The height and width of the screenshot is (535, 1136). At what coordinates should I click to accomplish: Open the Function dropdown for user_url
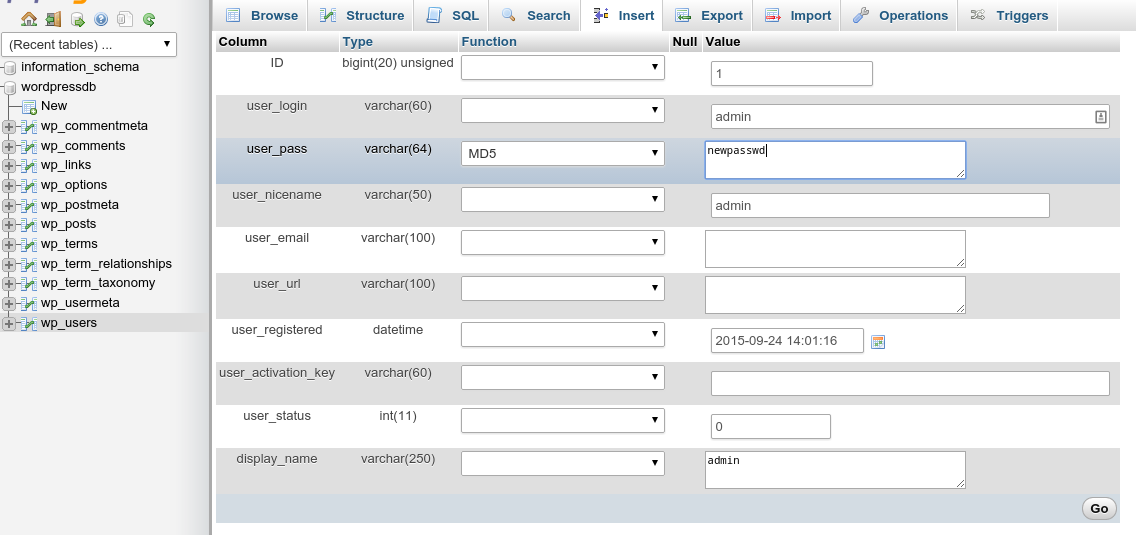pos(563,289)
